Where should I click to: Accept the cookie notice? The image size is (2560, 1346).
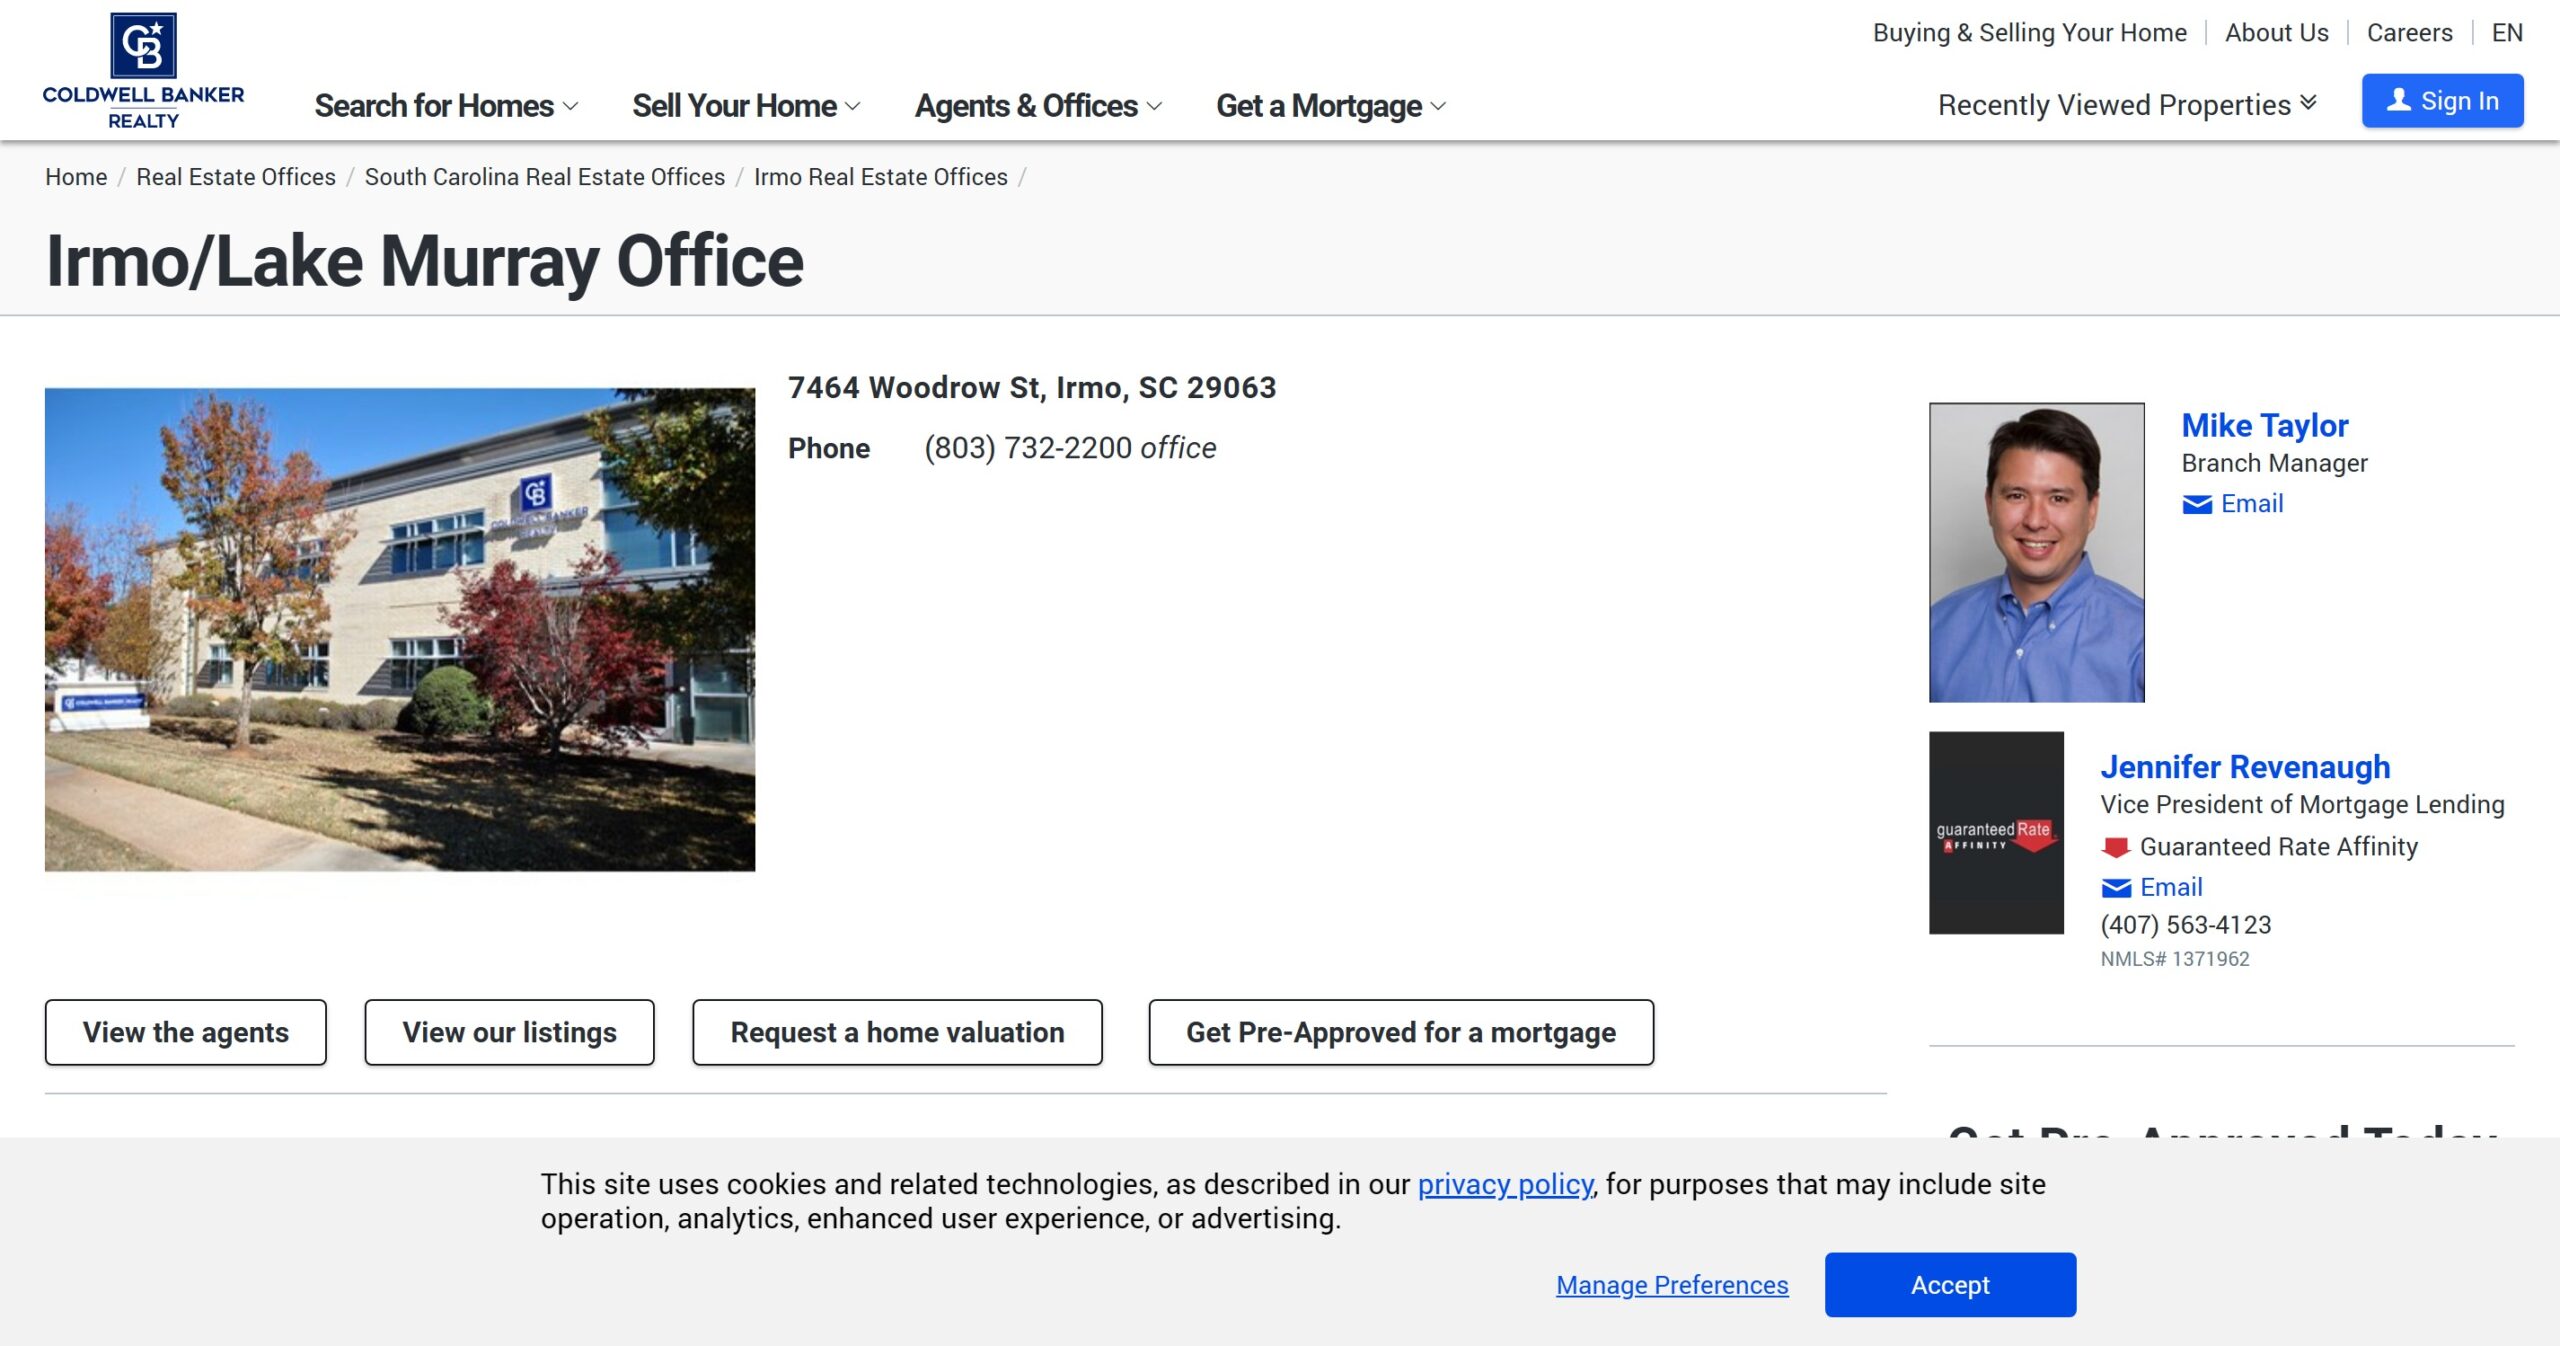pos(1949,1285)
